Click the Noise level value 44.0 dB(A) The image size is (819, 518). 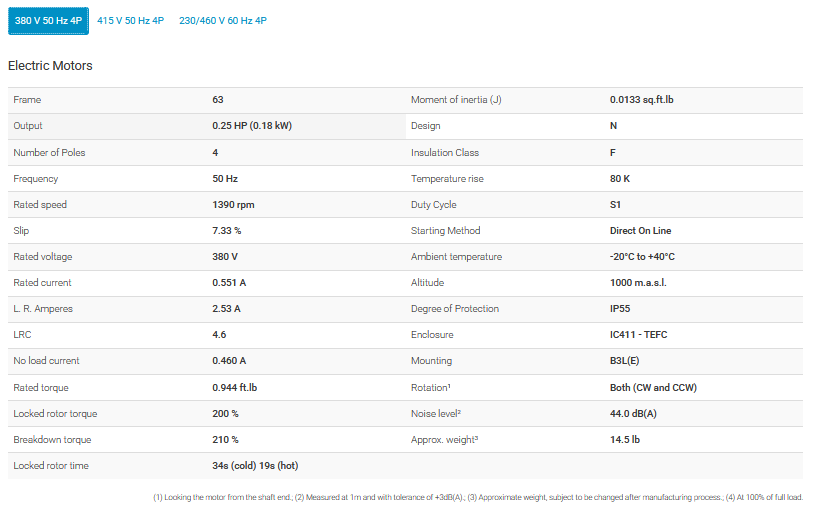click(x=633, y=413)
